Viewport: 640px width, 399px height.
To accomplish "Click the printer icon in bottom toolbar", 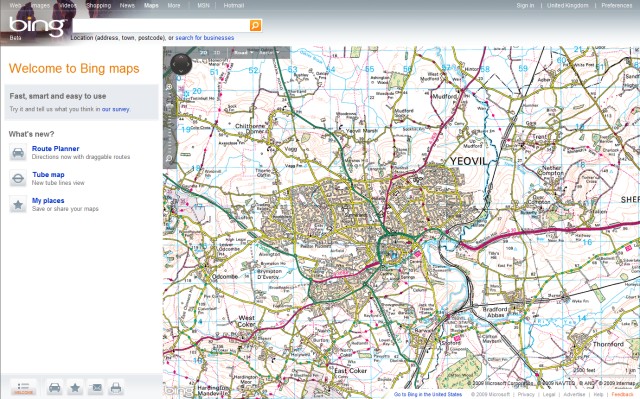I will (x=116, y=387).
